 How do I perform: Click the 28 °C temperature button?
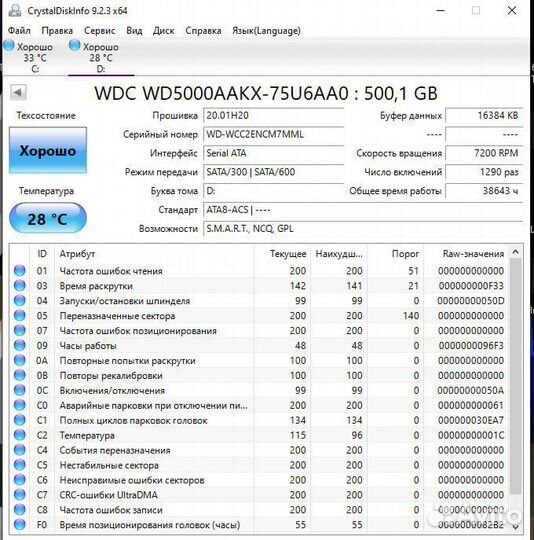[48, 218]
